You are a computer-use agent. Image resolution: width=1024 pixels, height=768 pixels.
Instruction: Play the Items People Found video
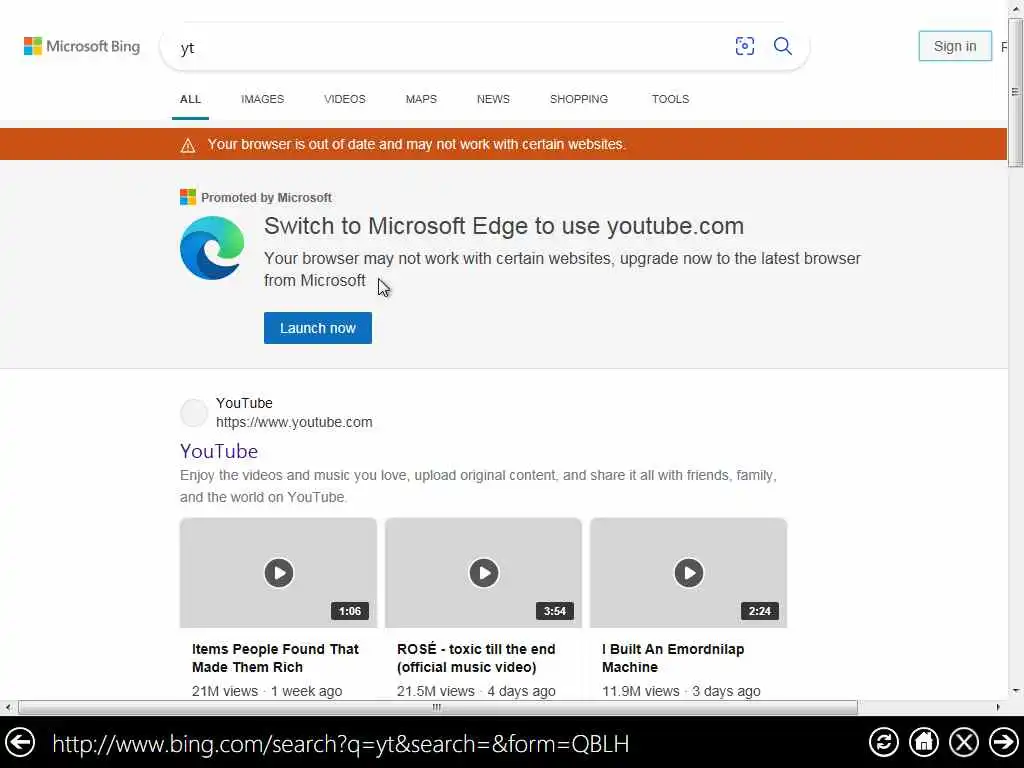pos(279,573)
